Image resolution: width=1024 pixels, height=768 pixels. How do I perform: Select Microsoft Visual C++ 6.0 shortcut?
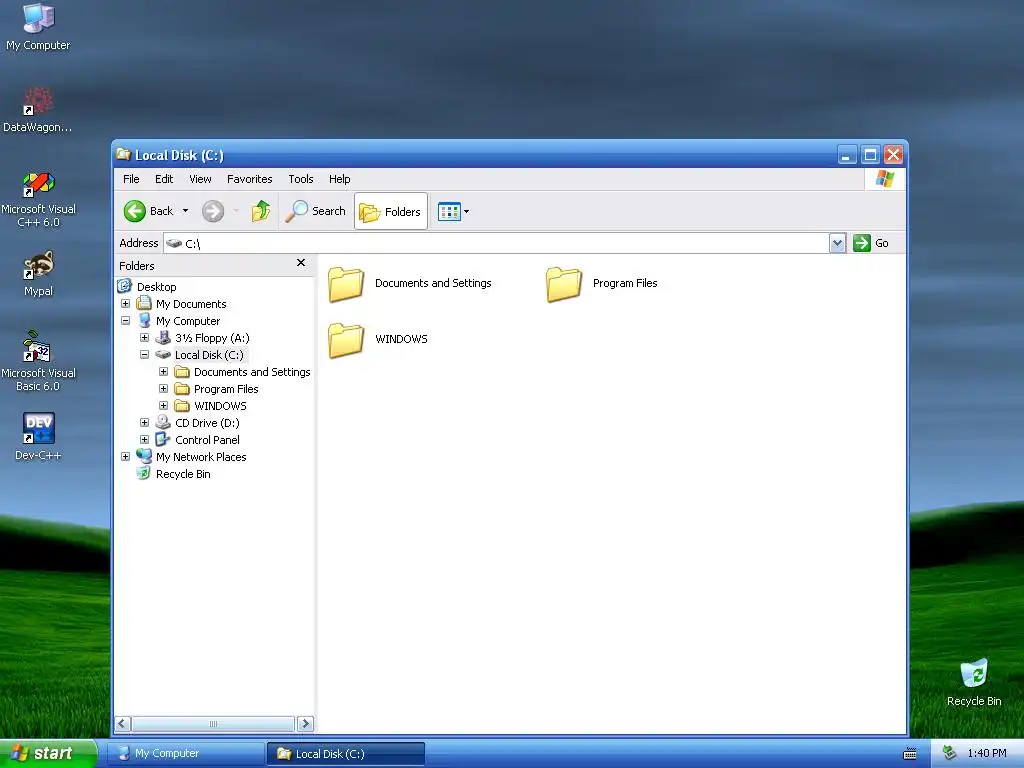(x=38, y=199)
